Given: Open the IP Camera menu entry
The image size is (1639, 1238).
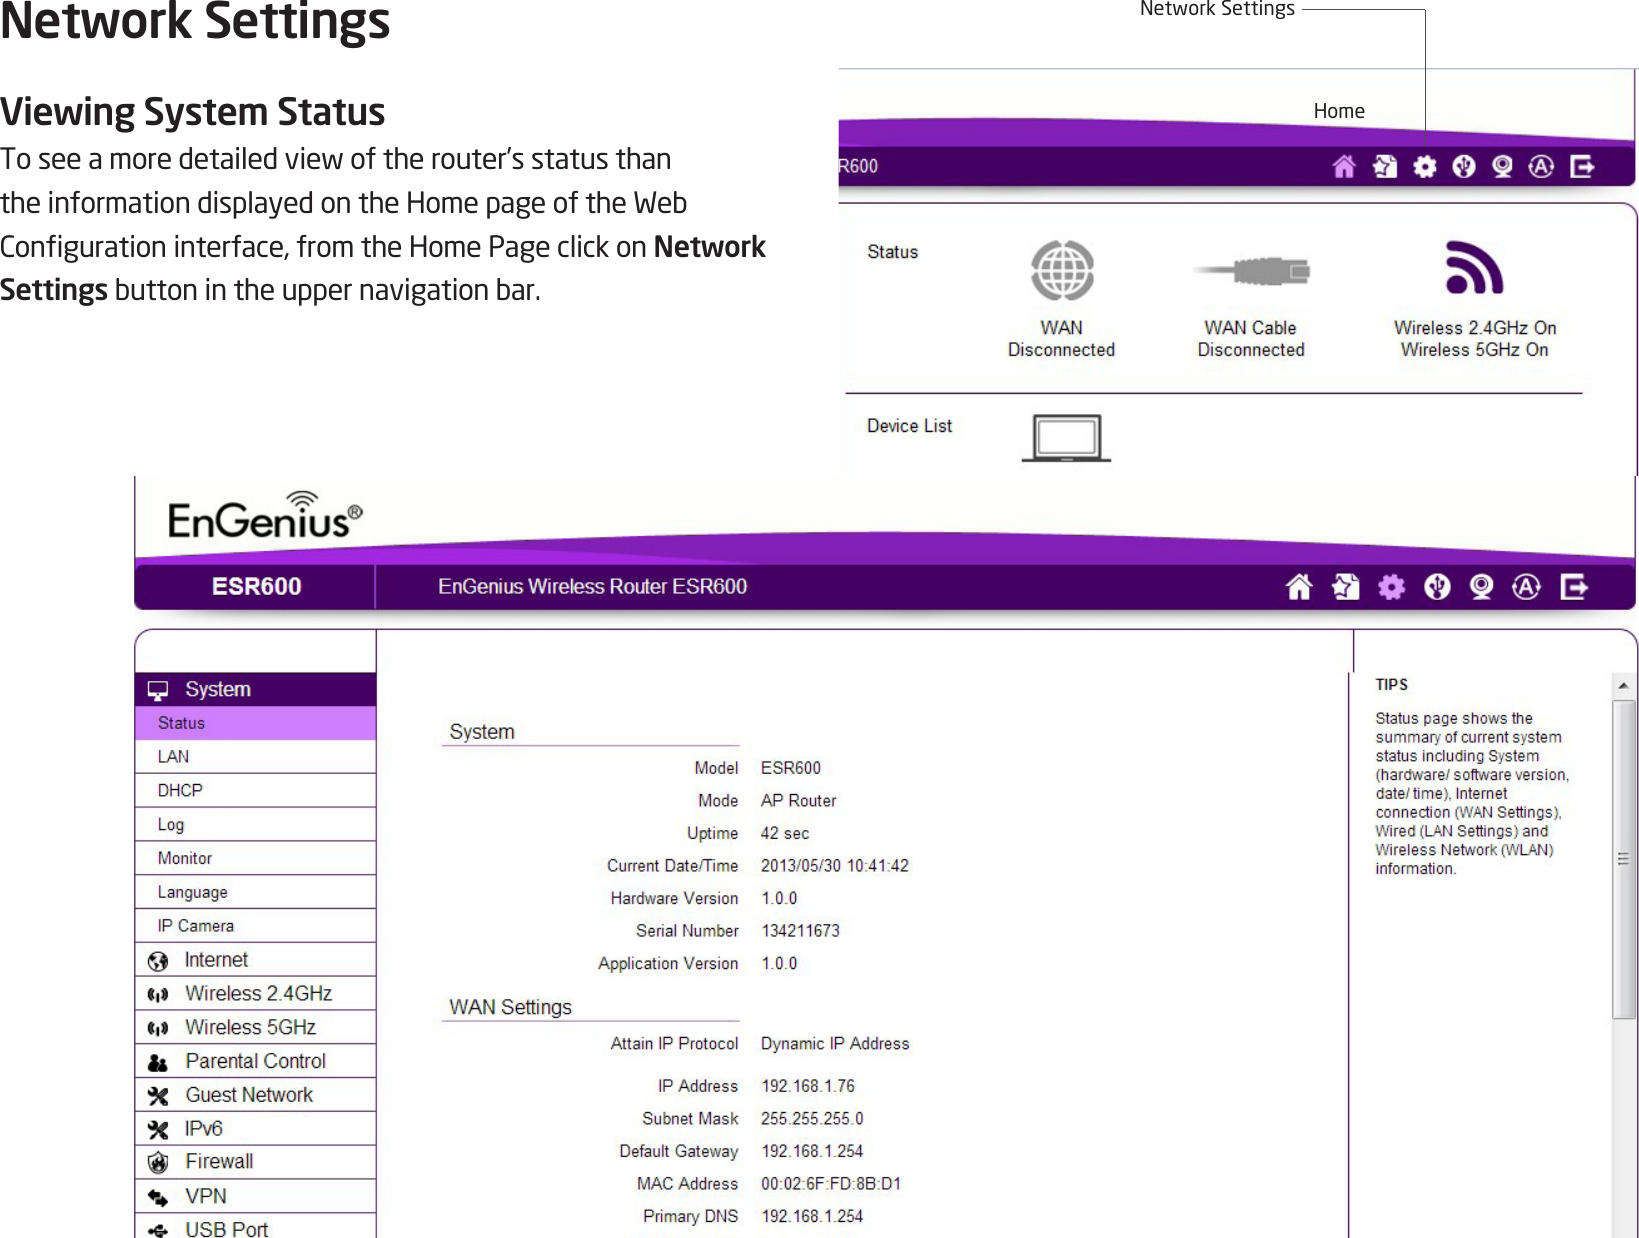Looking at the screenshot, I should [255, 926].
